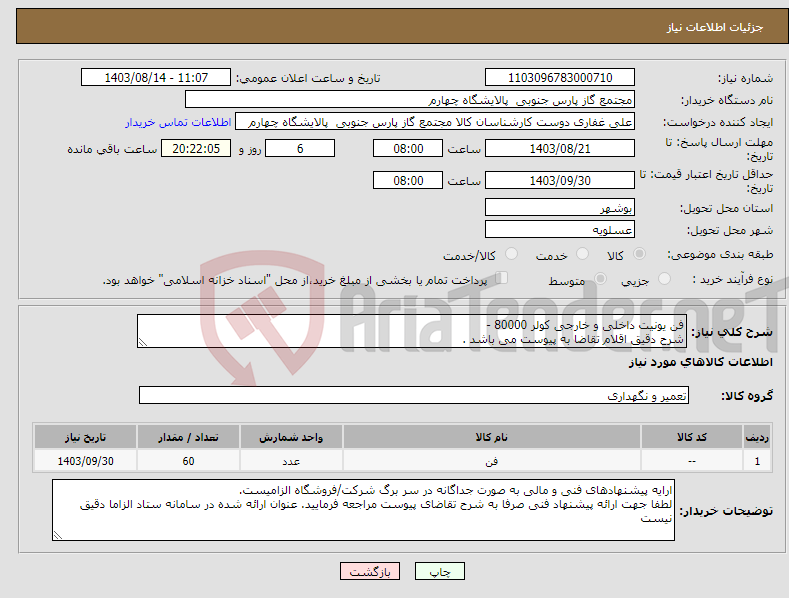The image size is (789, 598).
Task: Click the شماره نیاز field 1103096783000710
Action: 560,78
